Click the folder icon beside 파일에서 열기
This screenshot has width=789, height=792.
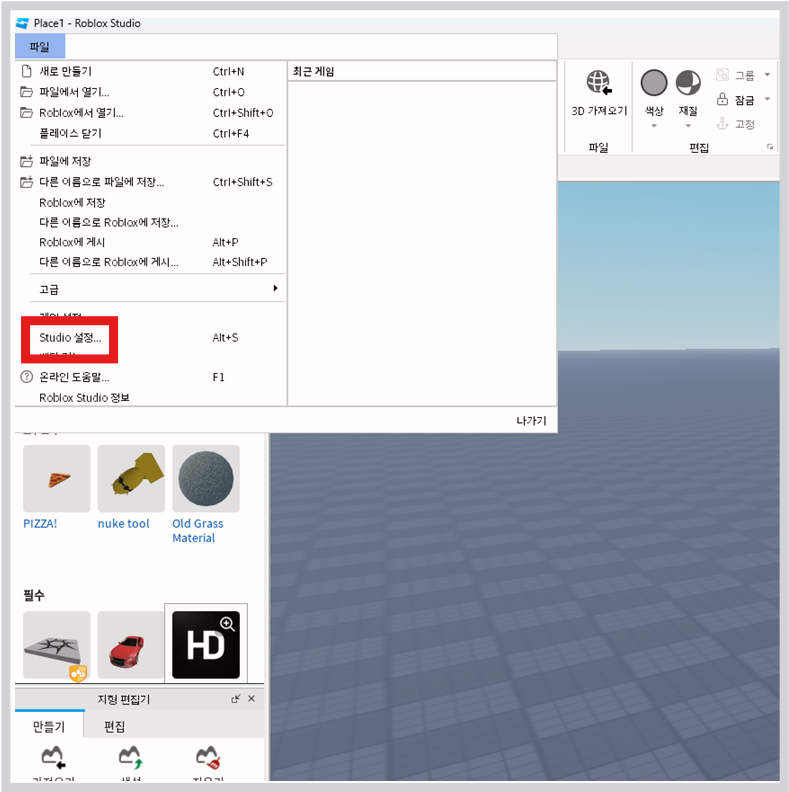(26, 91)
